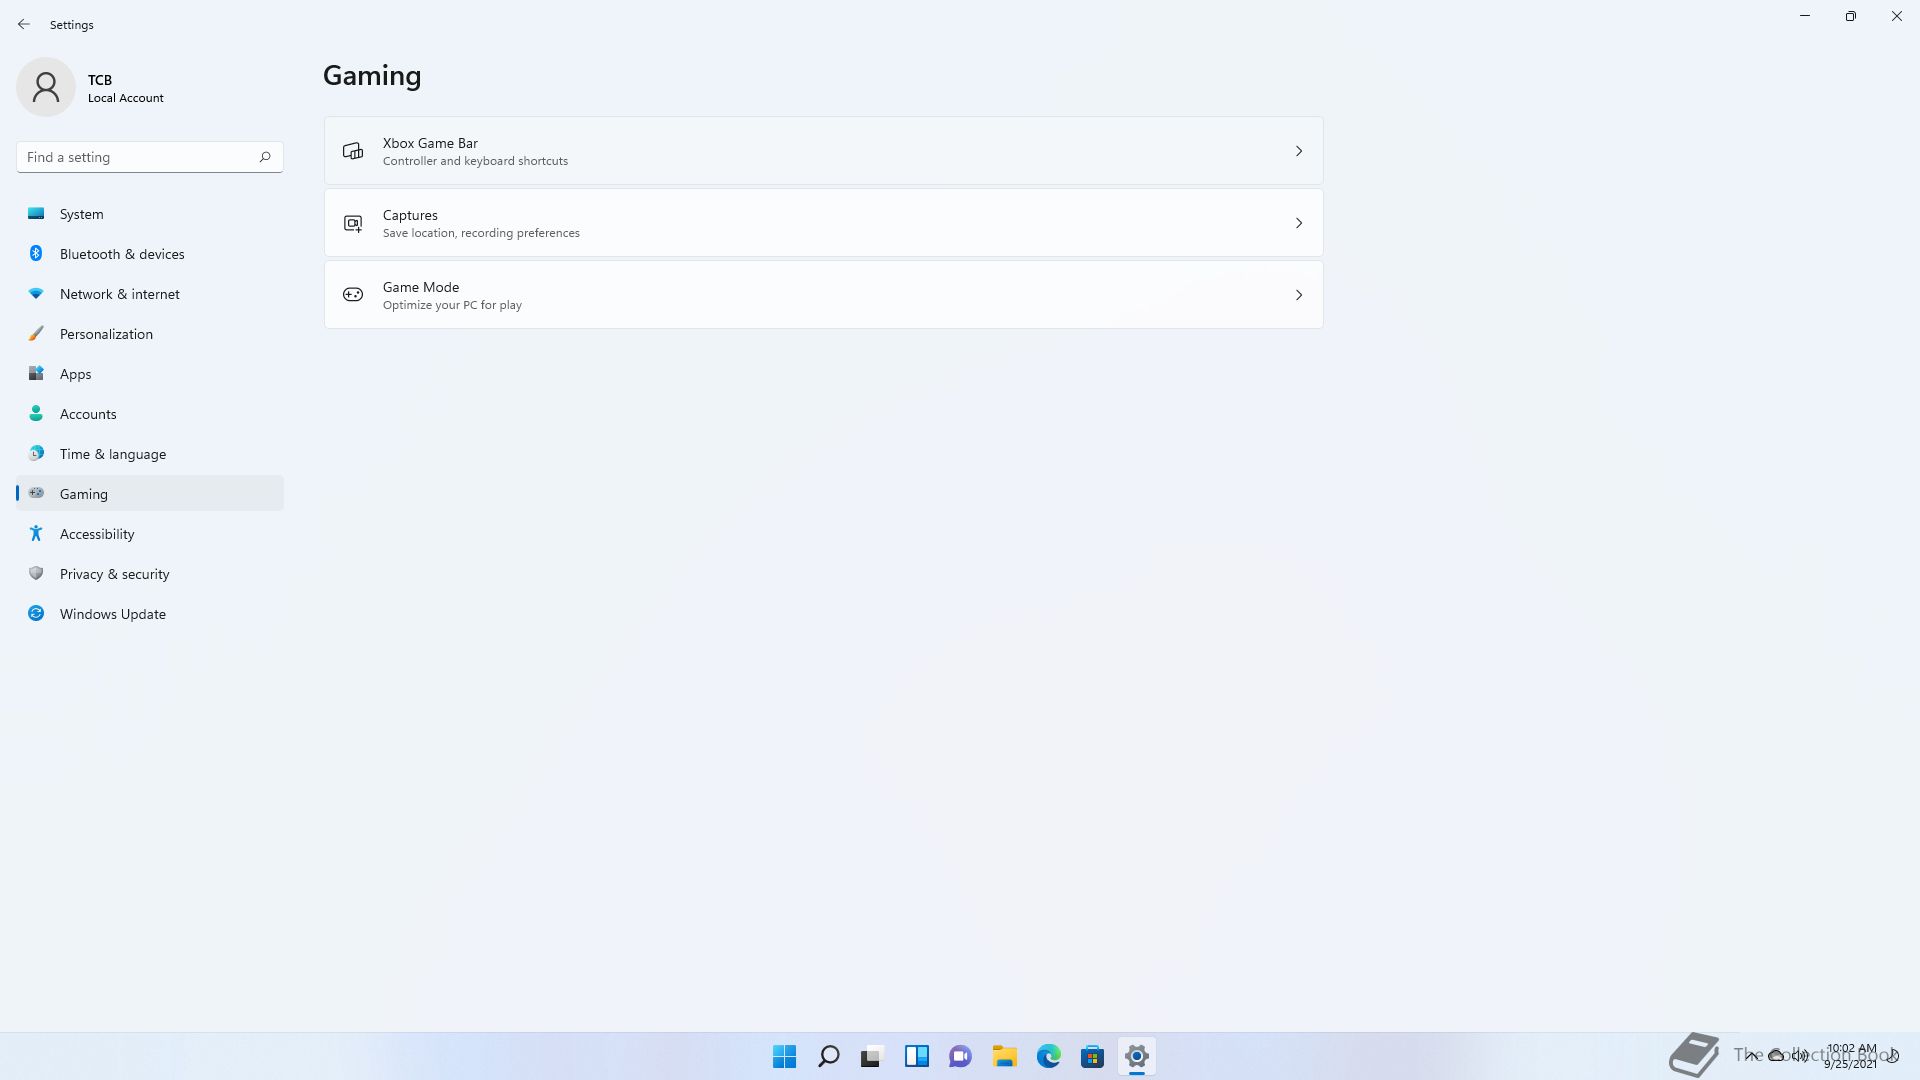Screen dimensions: 1920x1080
Task: Select the Accounts person icon
Action: click(36, 414)
